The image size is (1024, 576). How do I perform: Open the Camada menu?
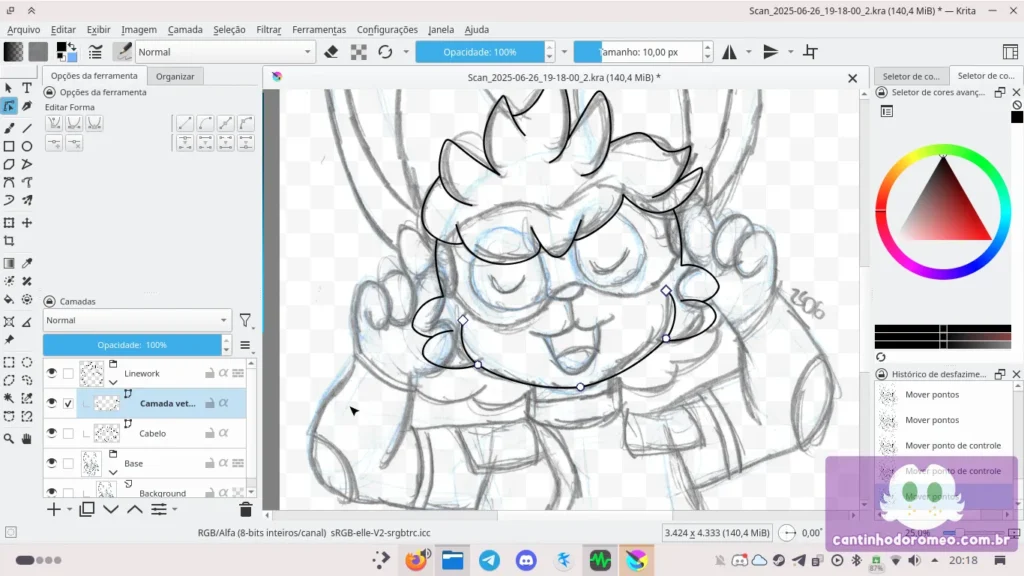(x=185, y=29)
